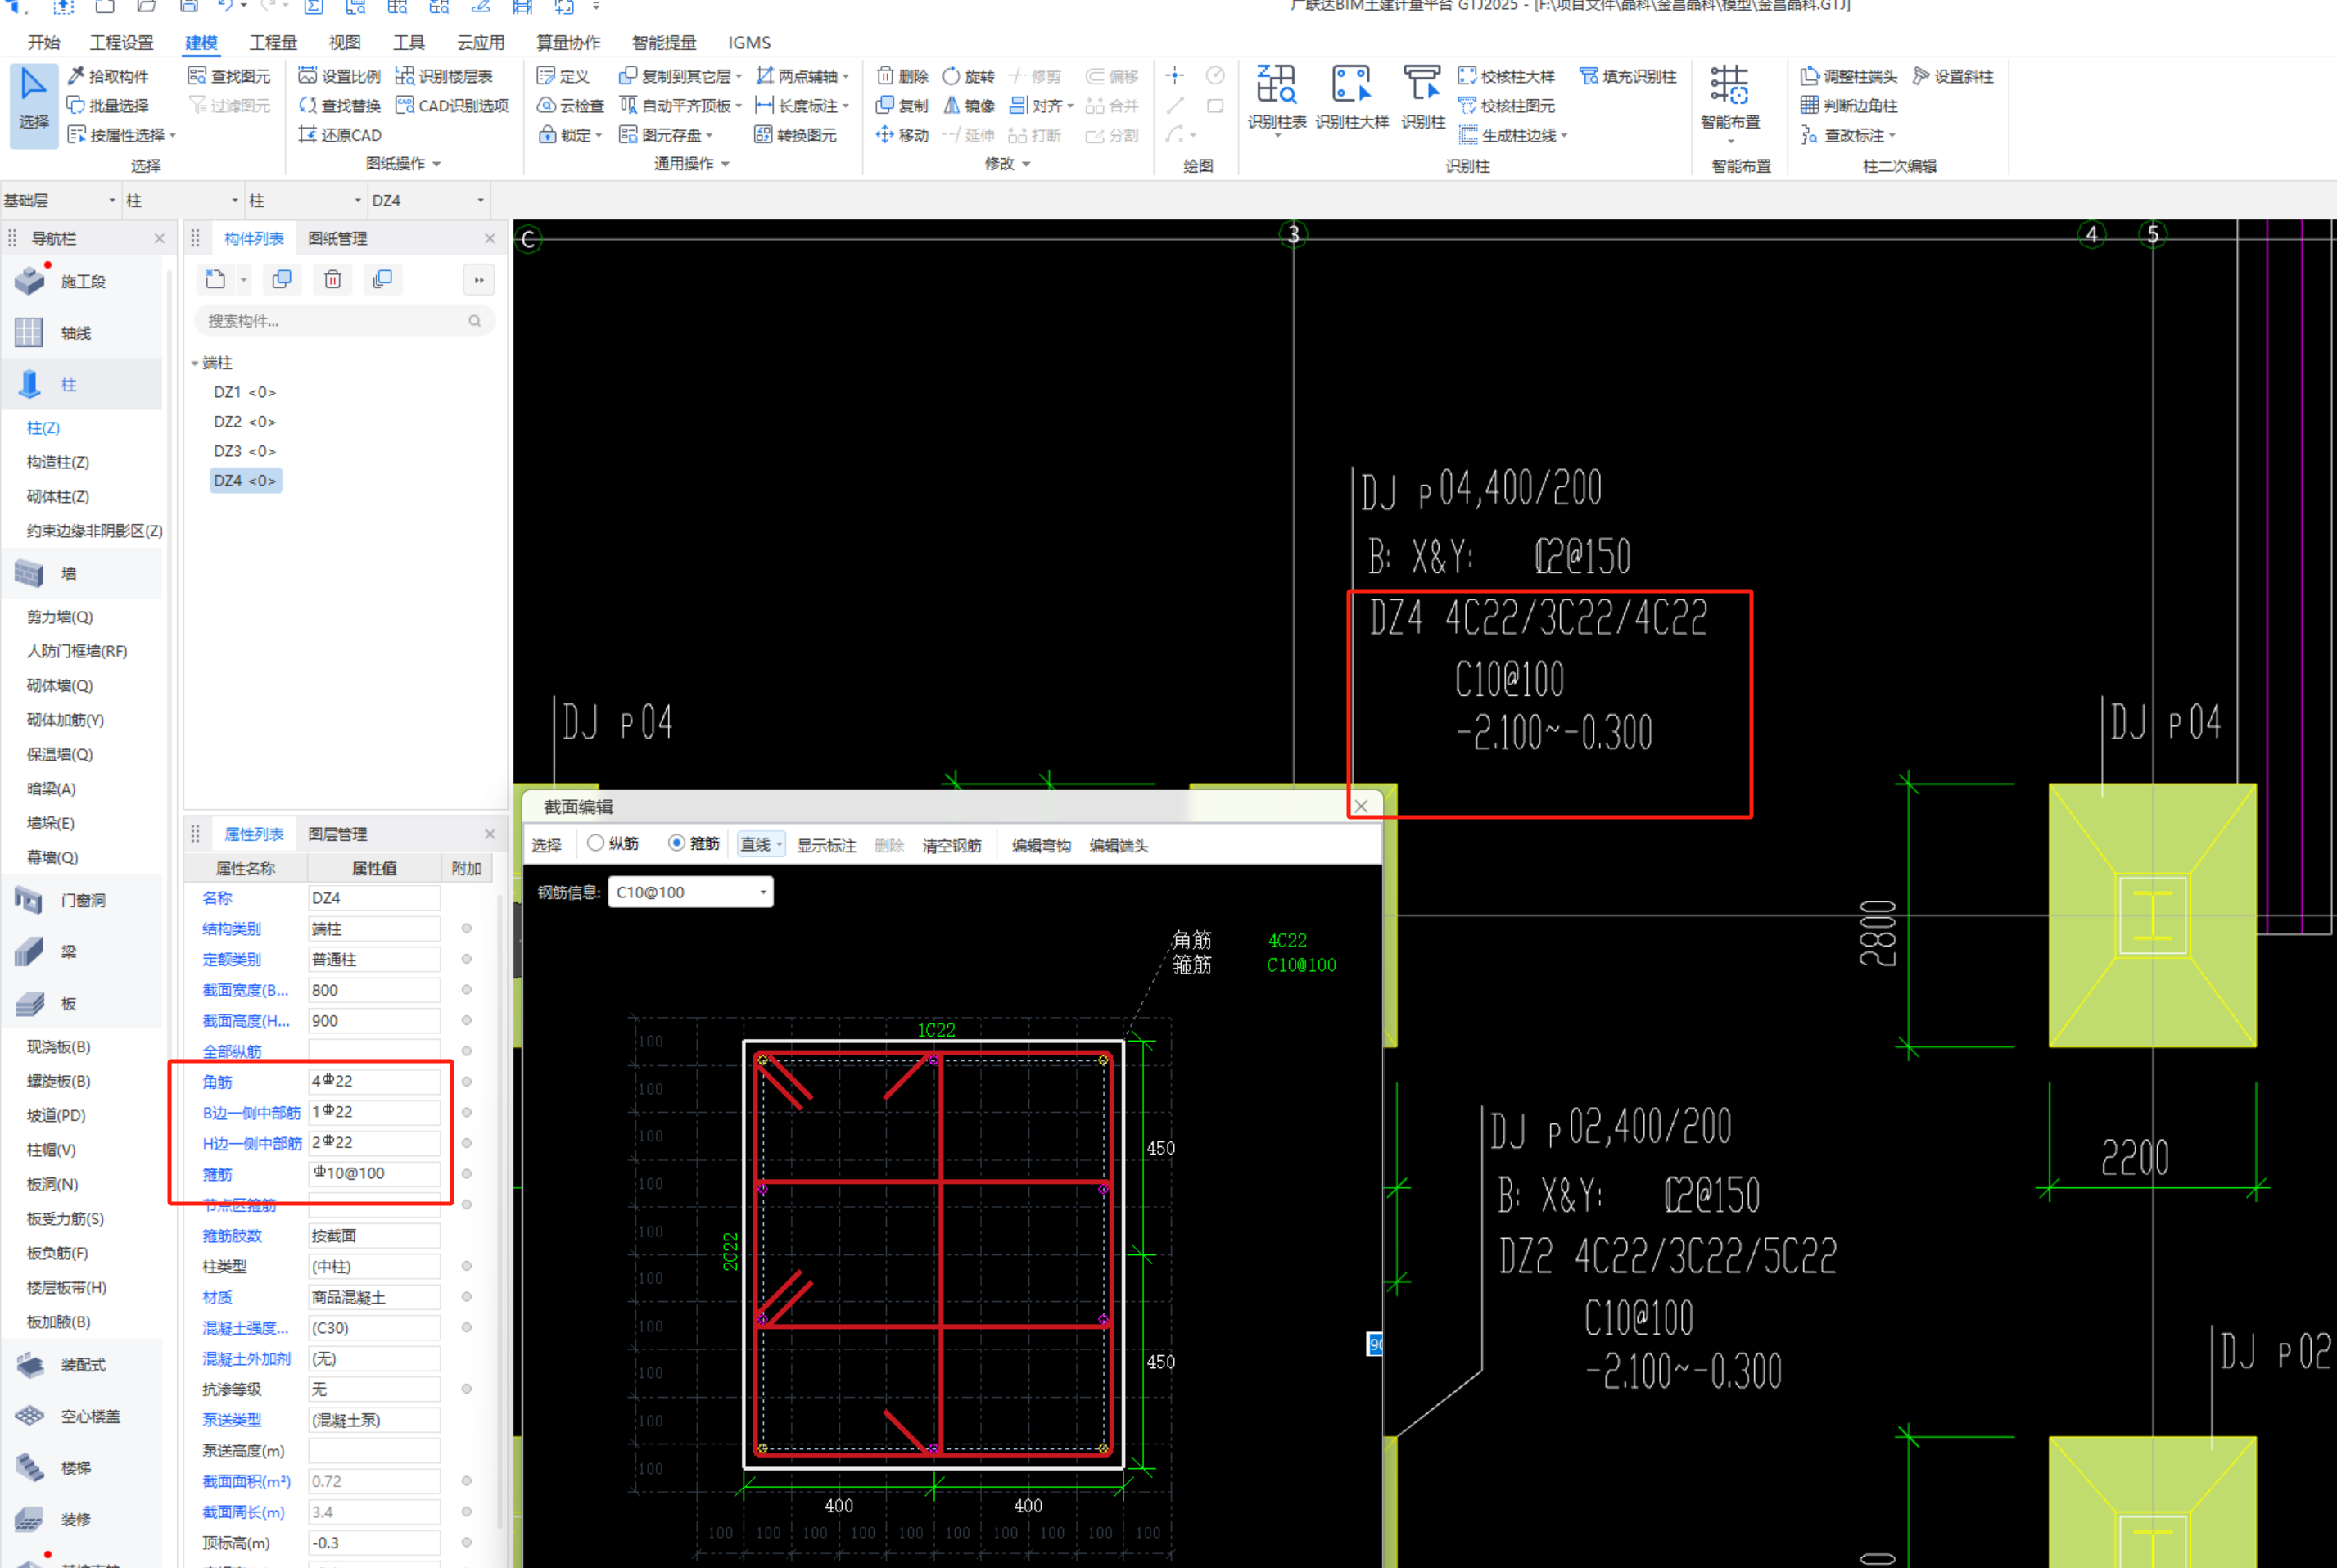Open the 工程设置 ribbon tab
2337x1568 pixels.
[122, 42]
